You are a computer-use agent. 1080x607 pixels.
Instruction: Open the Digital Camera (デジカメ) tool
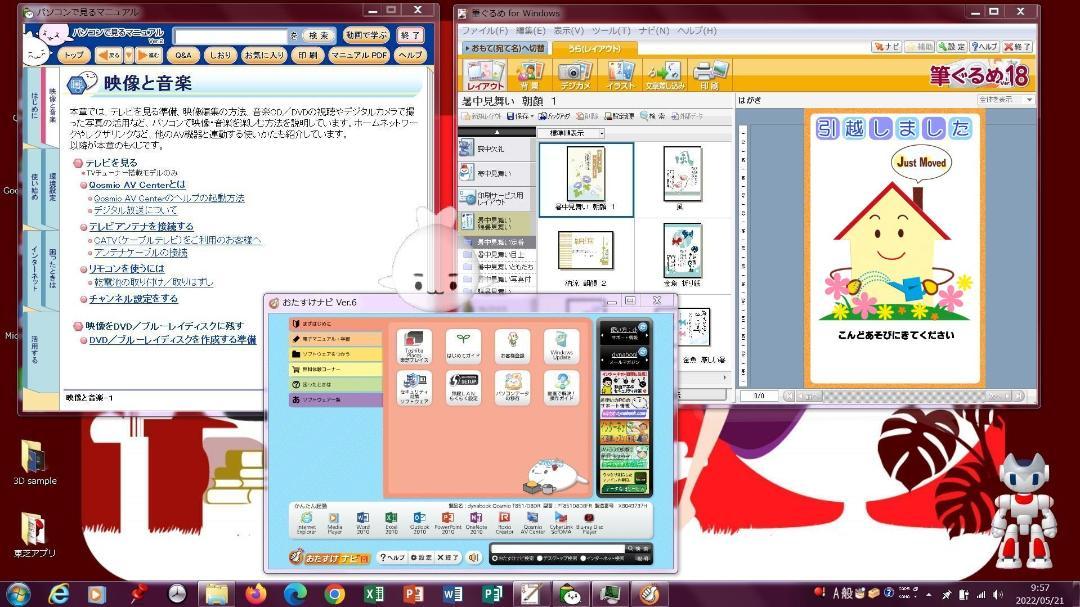pos(574,75)
